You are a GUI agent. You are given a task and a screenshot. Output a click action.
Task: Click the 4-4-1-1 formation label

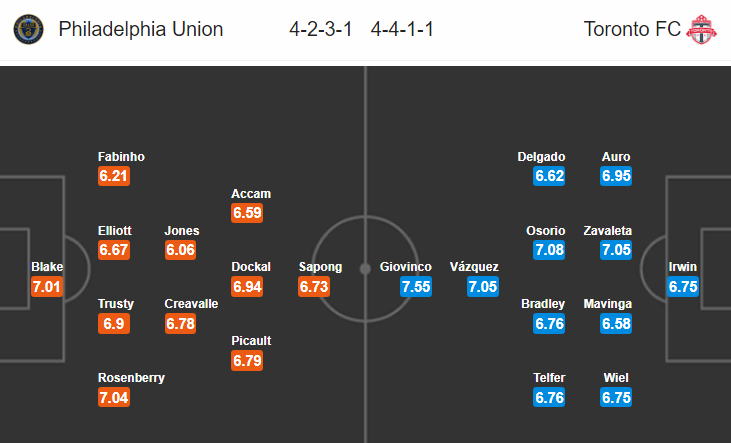(x=402, y=29)
